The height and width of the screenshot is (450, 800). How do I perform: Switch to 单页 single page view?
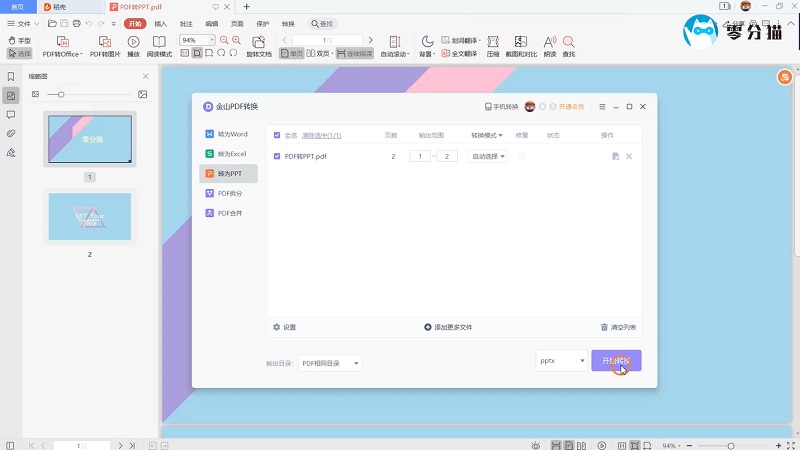[x=292, y=54]
